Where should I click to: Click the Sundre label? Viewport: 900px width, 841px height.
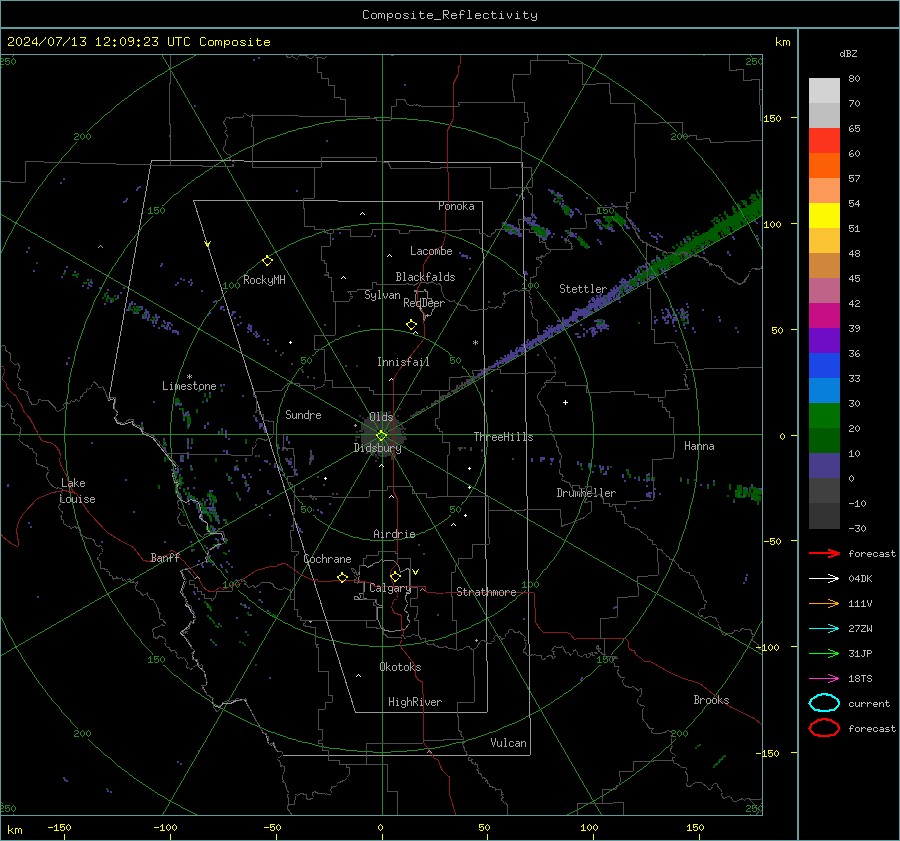pyautogui.click(x=303, y=415)
